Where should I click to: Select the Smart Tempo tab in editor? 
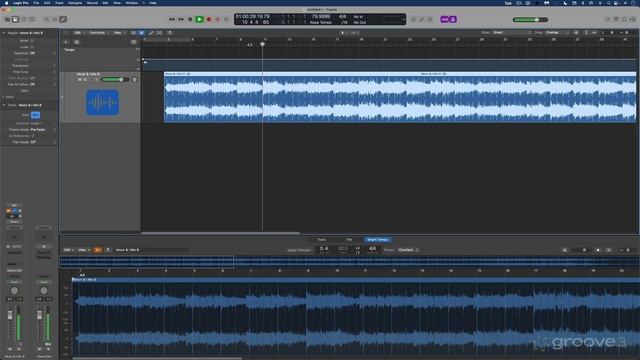pos(377,240)
